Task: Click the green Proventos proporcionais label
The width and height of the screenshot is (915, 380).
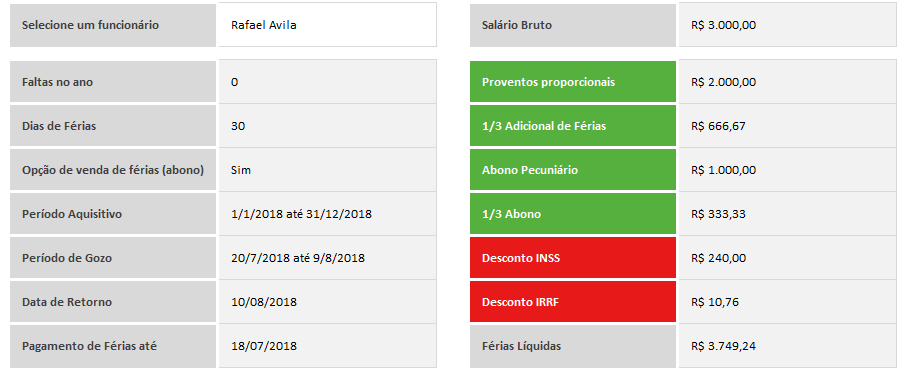Action: (572, 82)
